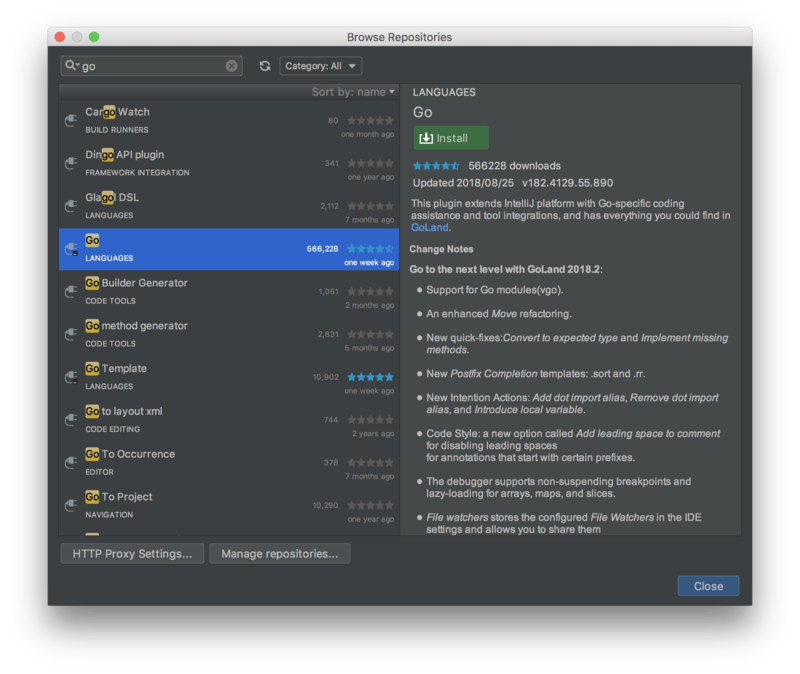Click the search magnifier icon
Viewport: 800px width, 674px height.
pos(72,65)
